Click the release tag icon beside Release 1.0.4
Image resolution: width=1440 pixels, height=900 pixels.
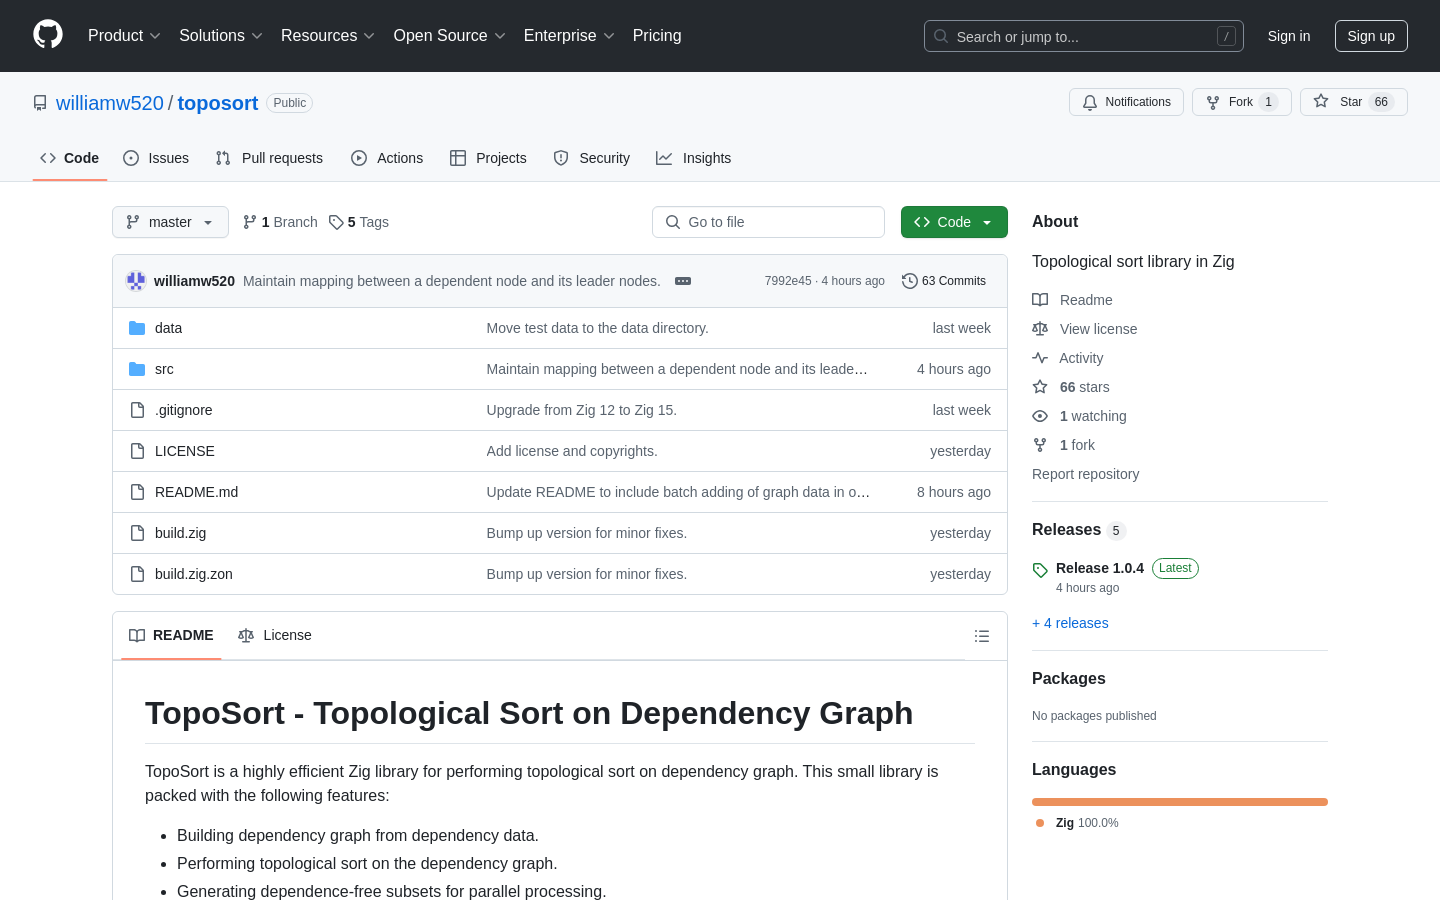pos(1040,570)
